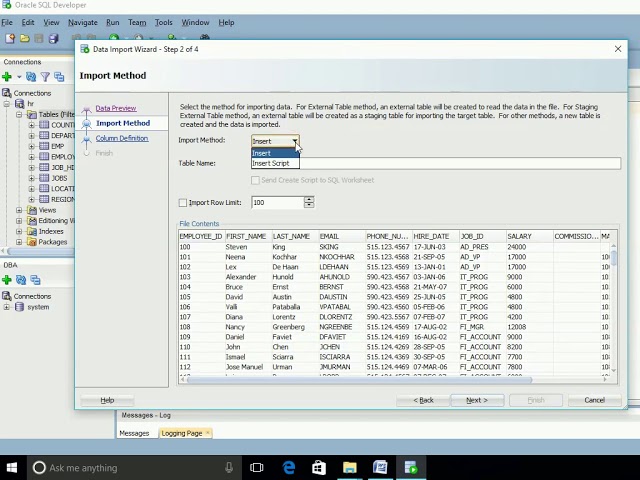Click the Next > button
Screen dimensions: 640x480
point(477,400)
